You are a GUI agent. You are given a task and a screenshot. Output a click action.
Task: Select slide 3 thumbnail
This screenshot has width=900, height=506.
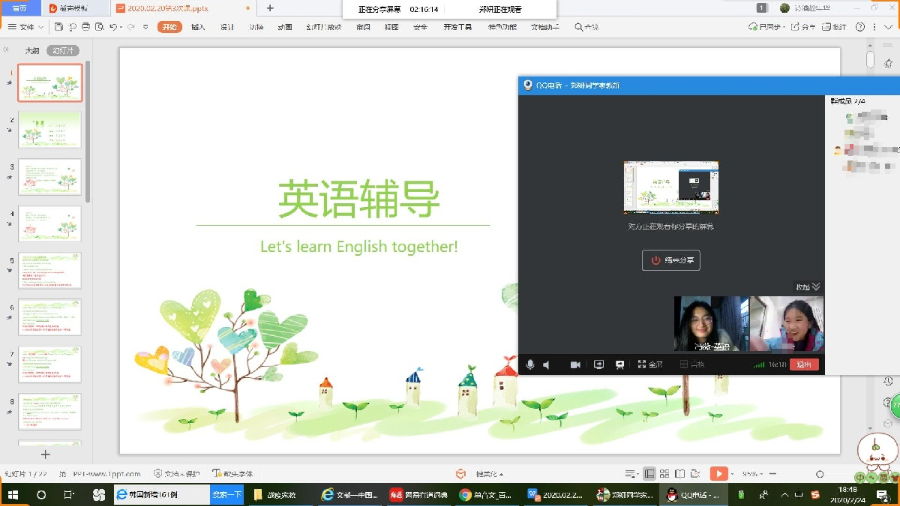[x=50, y=177]
